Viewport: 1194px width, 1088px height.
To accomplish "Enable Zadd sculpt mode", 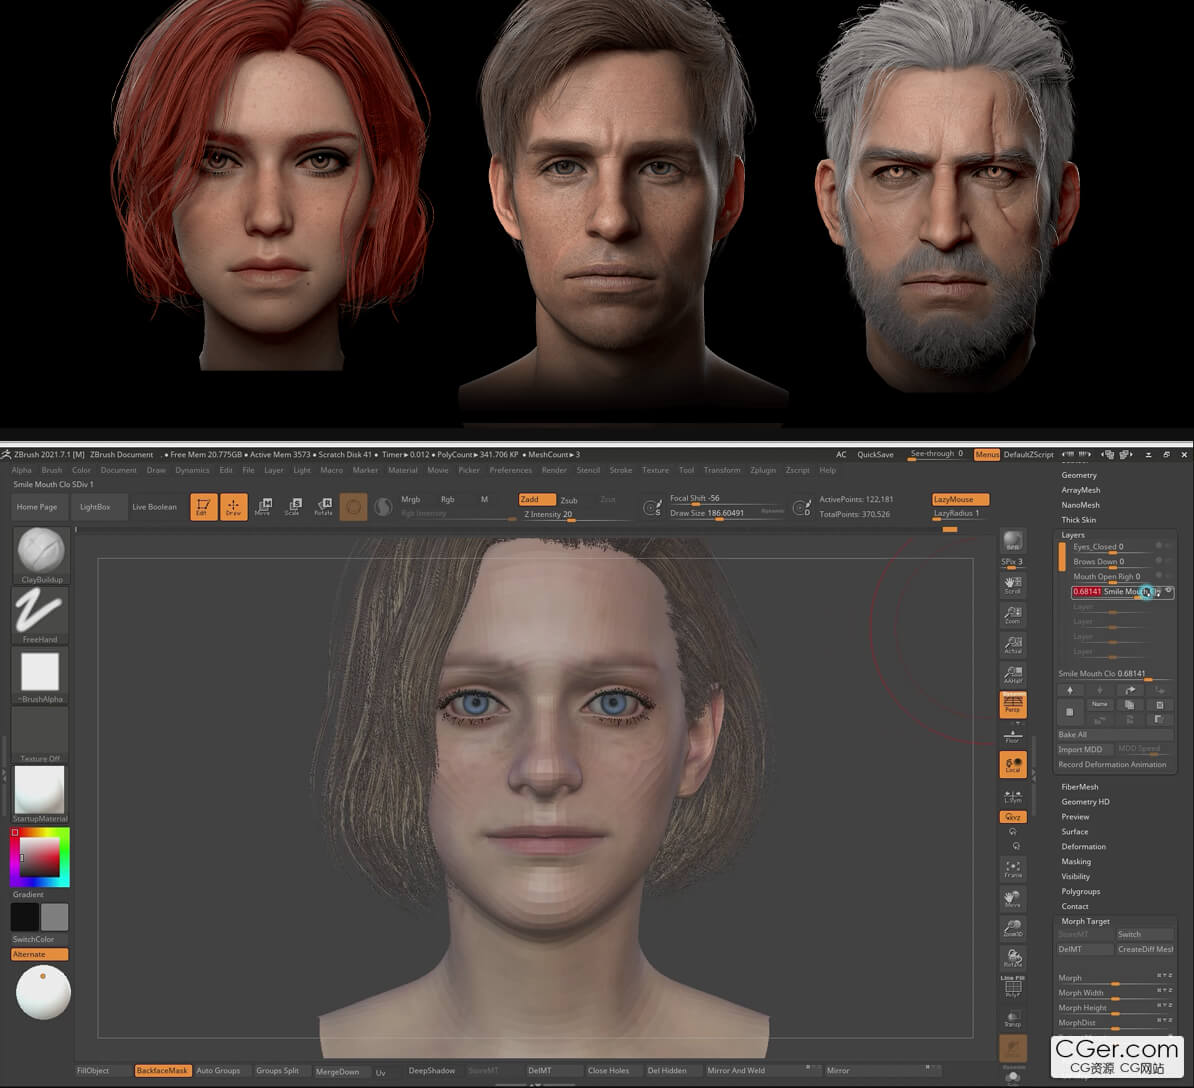I will coord(537,499).
